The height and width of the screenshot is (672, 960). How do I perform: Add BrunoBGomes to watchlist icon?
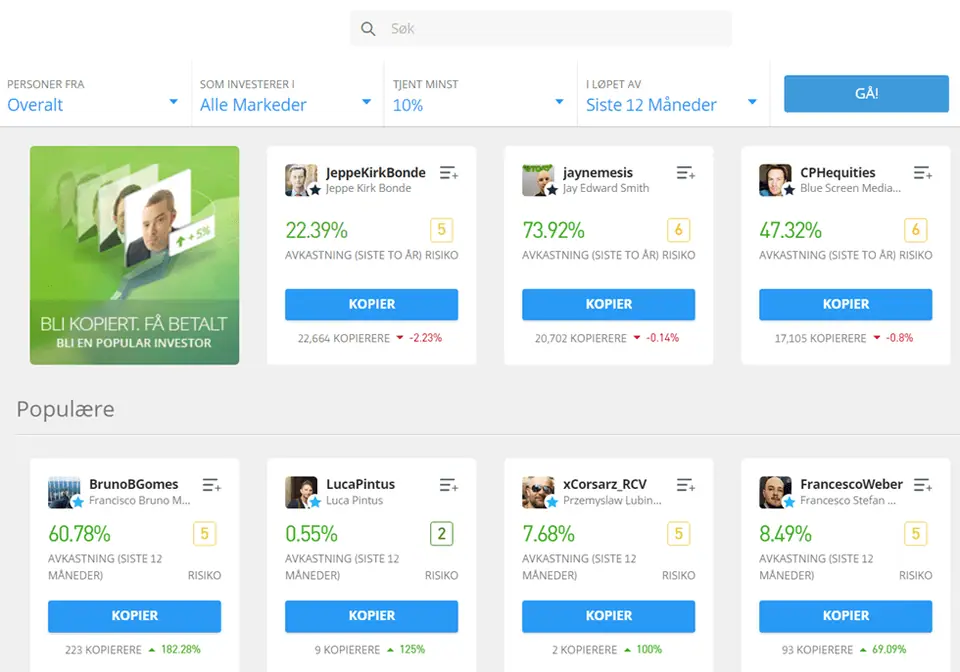pyautogui.click(x=212, y=485)
